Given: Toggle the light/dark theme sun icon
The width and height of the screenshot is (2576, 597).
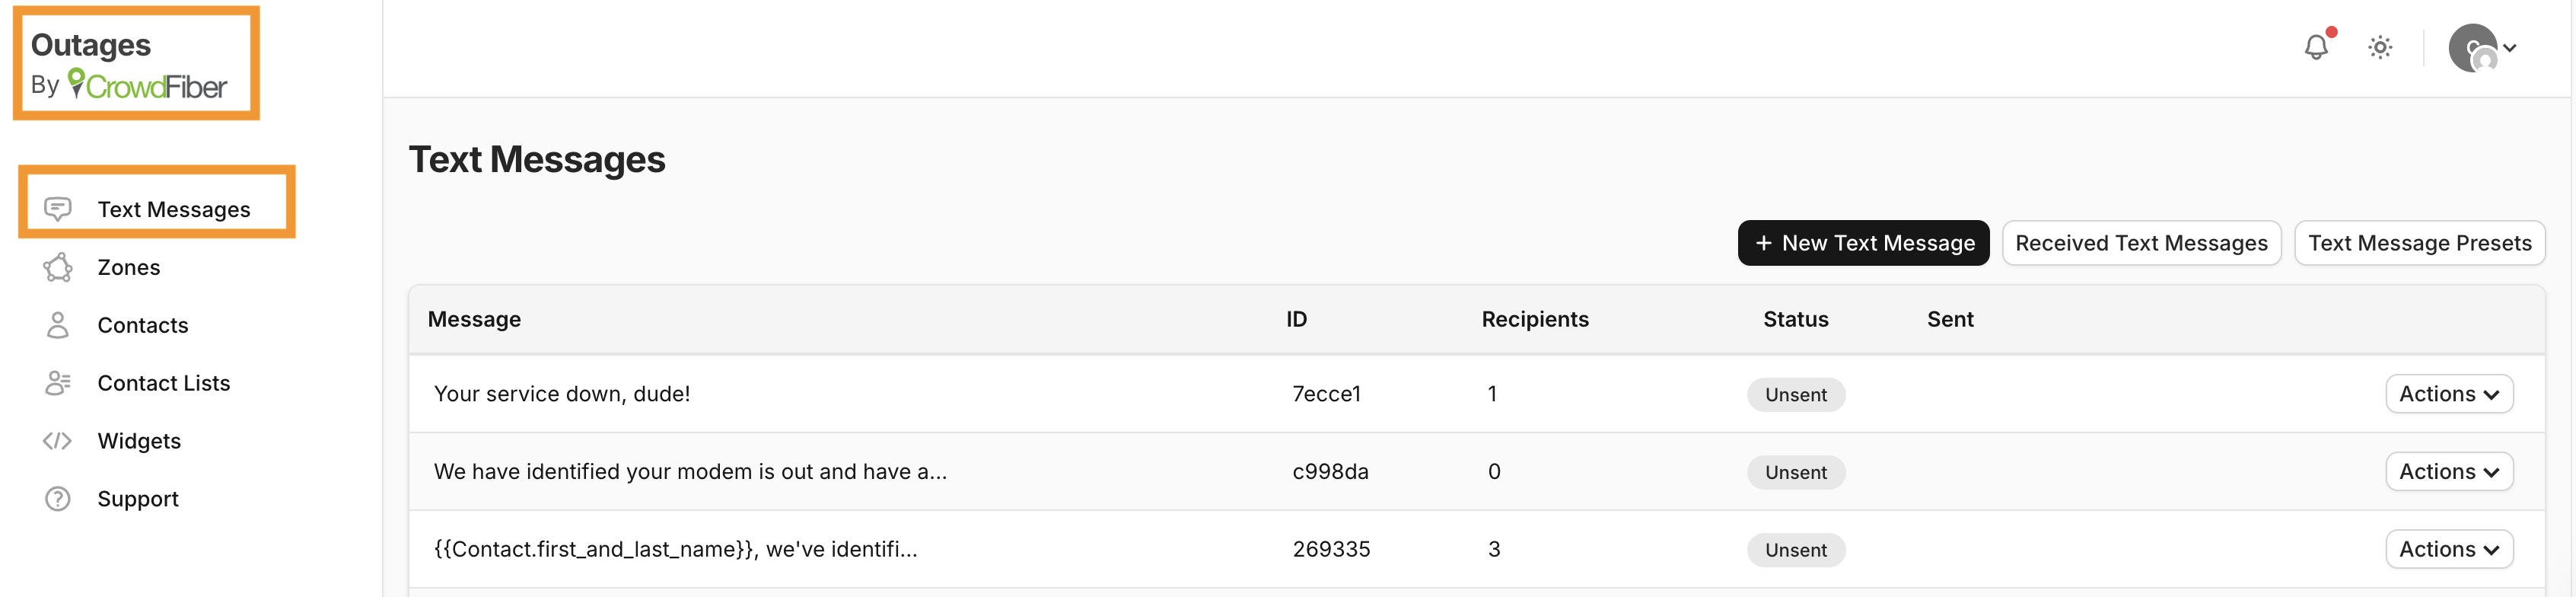Looking at the screenshot, I should click(2380, 47).
